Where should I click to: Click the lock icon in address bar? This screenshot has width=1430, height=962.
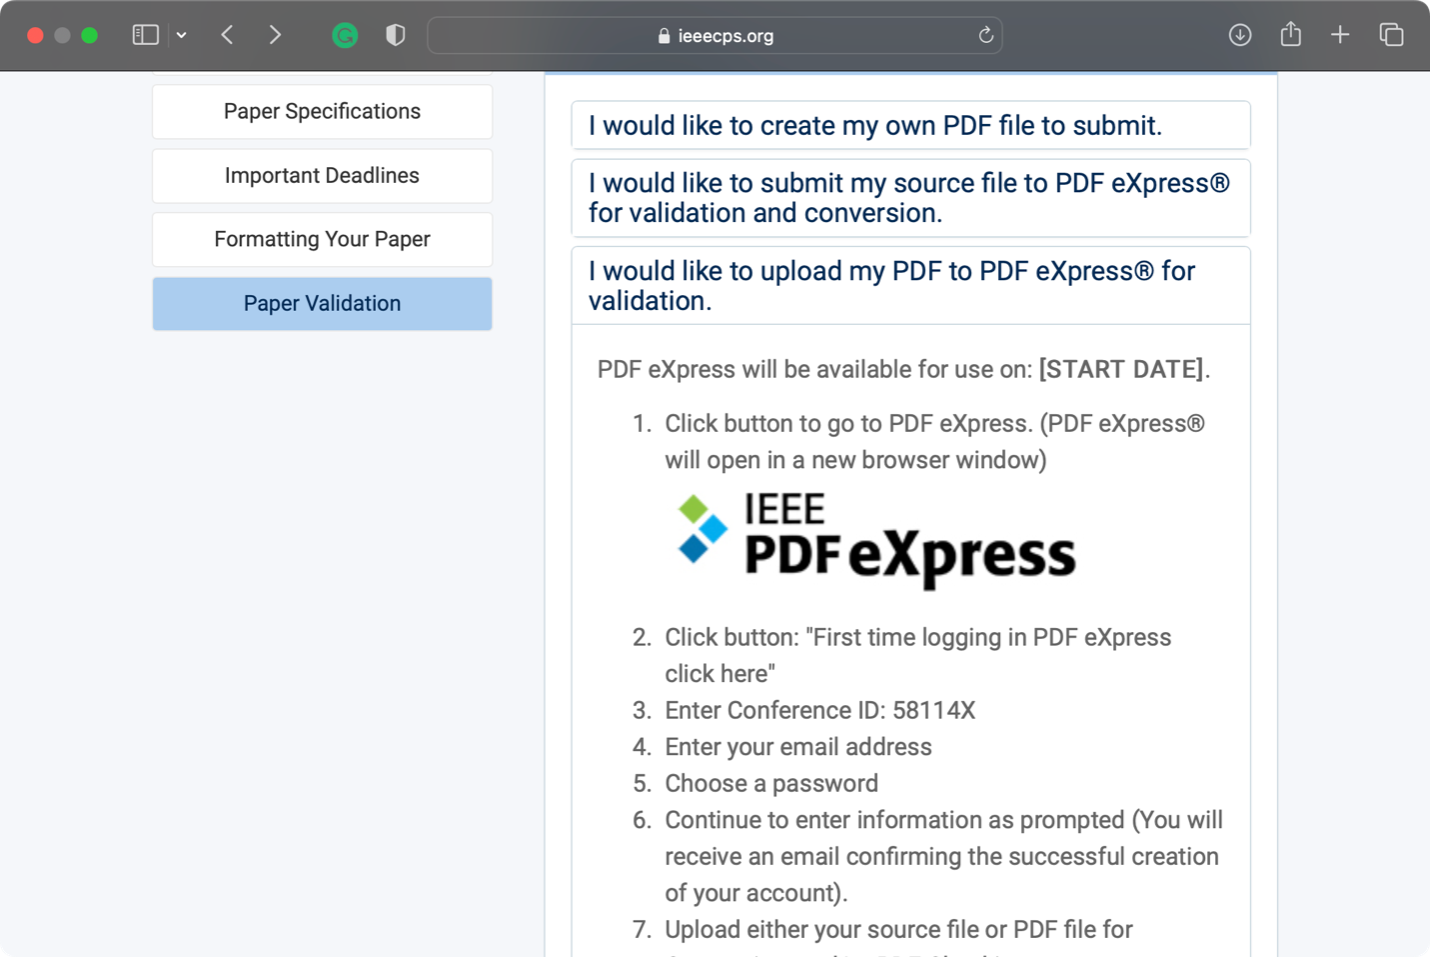click(664, 36)
